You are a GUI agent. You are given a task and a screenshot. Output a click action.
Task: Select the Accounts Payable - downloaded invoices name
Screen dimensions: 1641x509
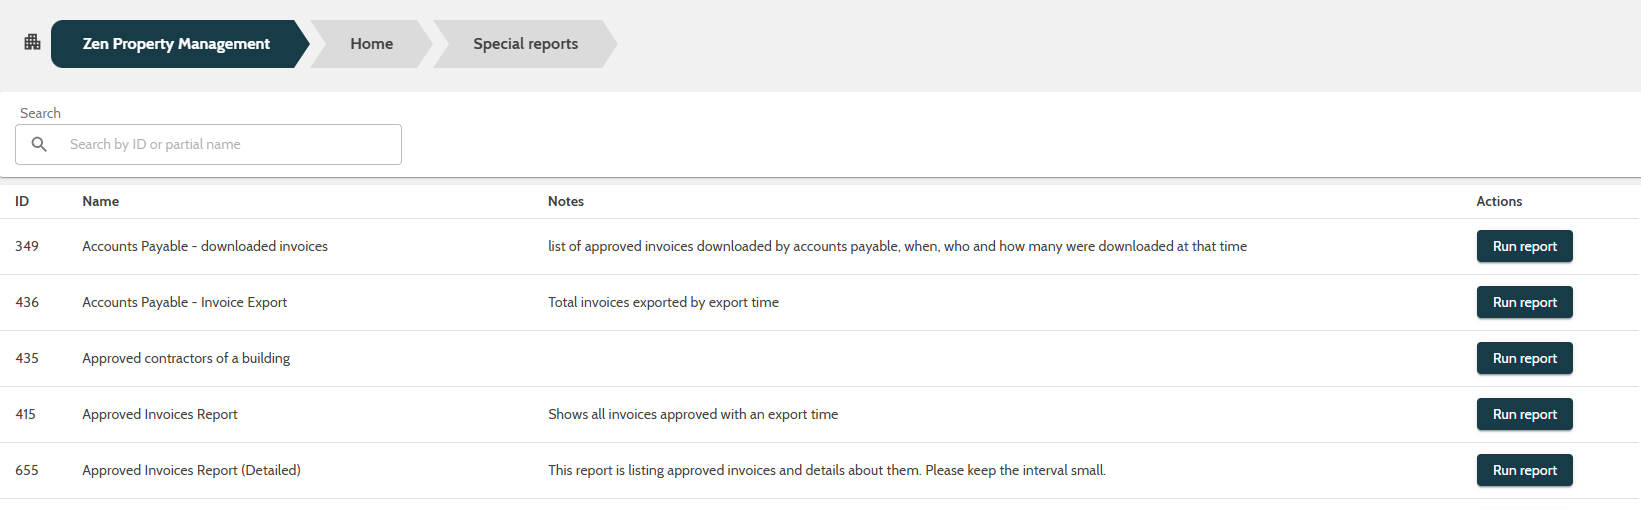point(205,246)
